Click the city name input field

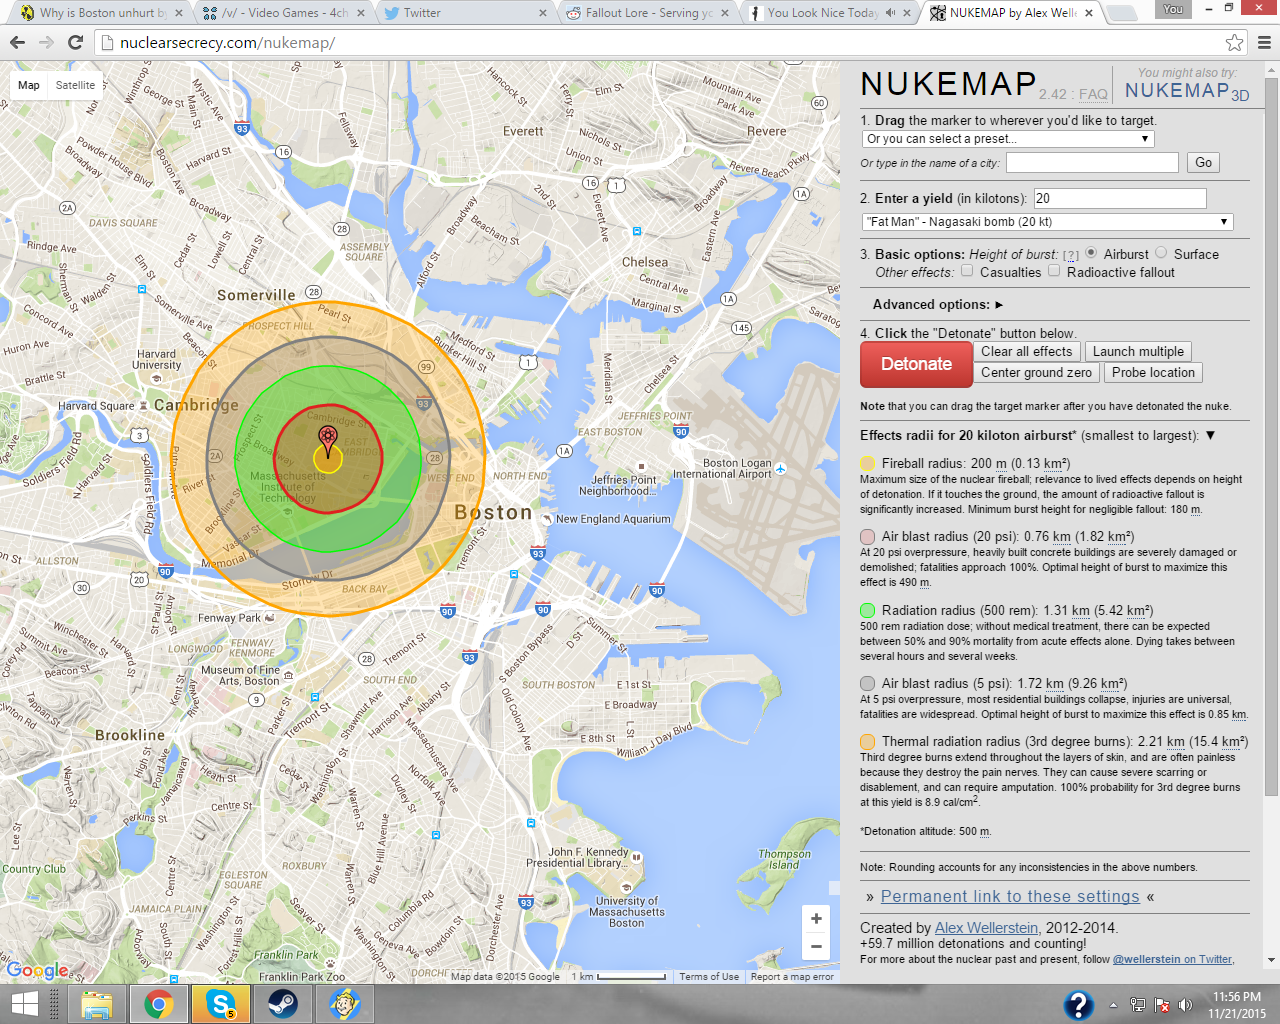click(x=1092, y=162)
